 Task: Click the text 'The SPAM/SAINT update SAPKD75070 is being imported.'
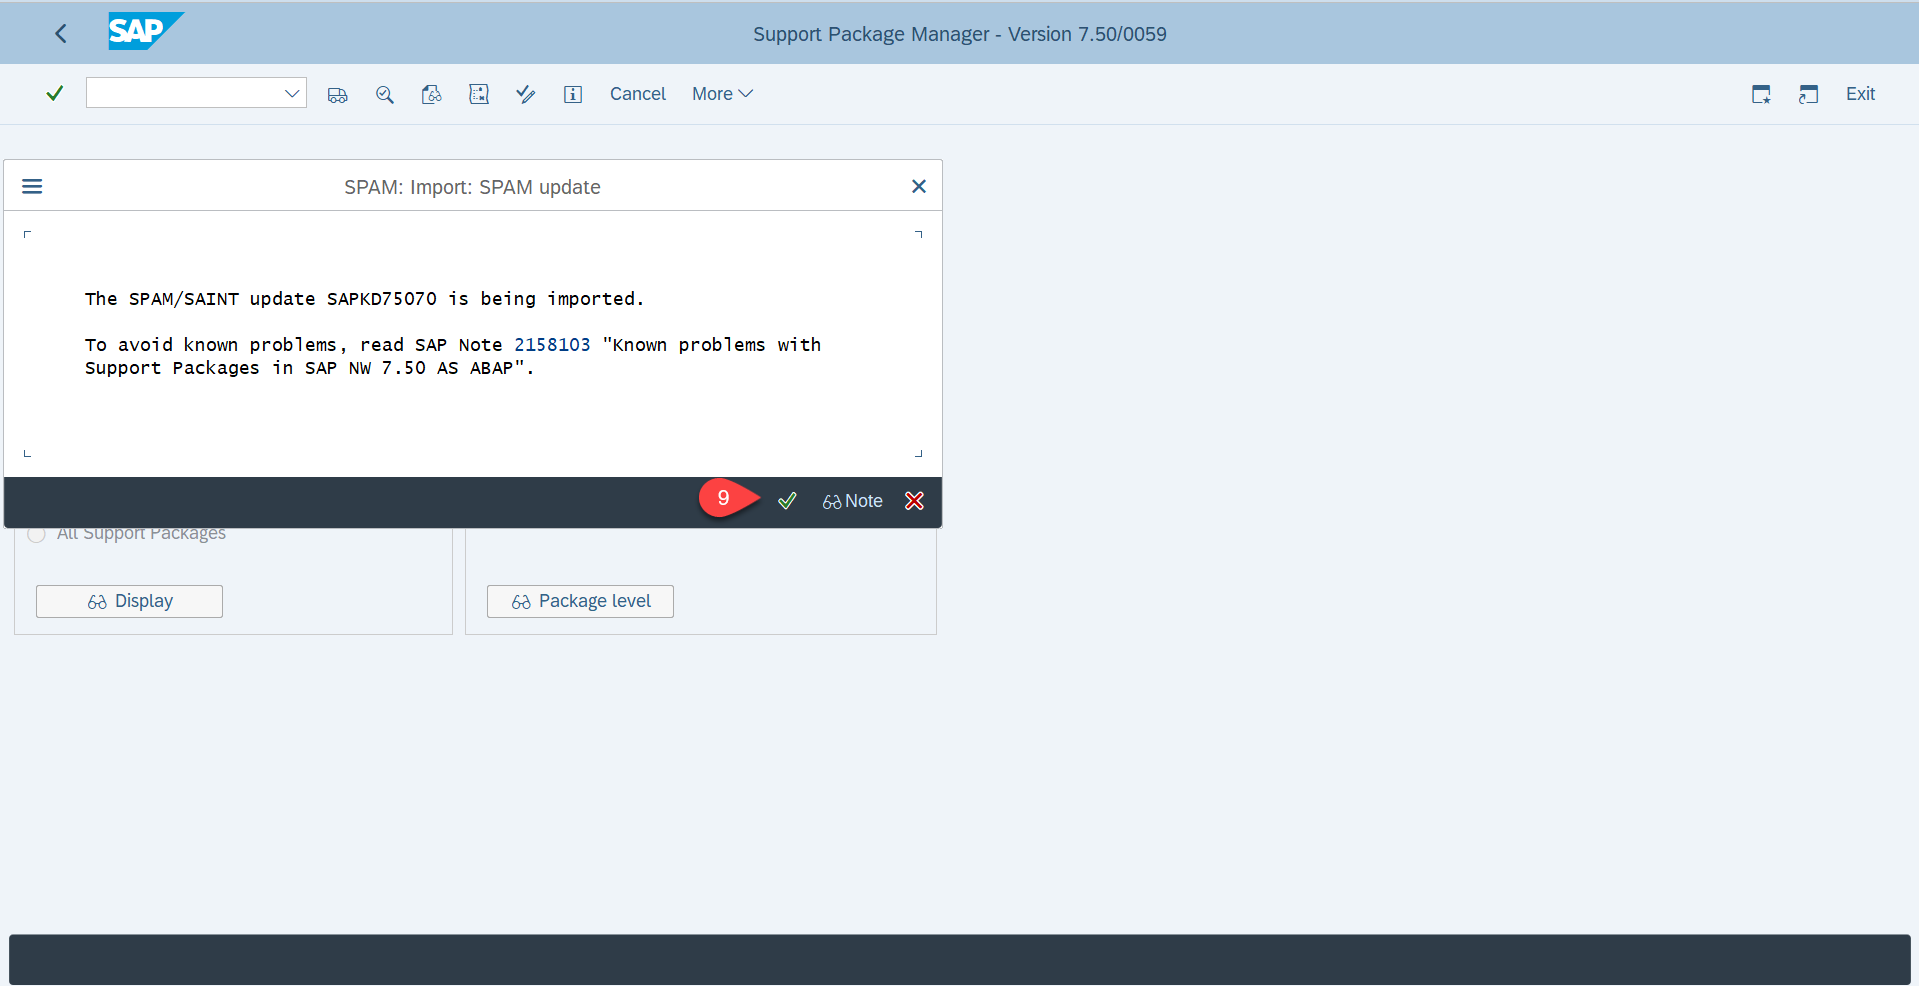(x=364, y=299)
